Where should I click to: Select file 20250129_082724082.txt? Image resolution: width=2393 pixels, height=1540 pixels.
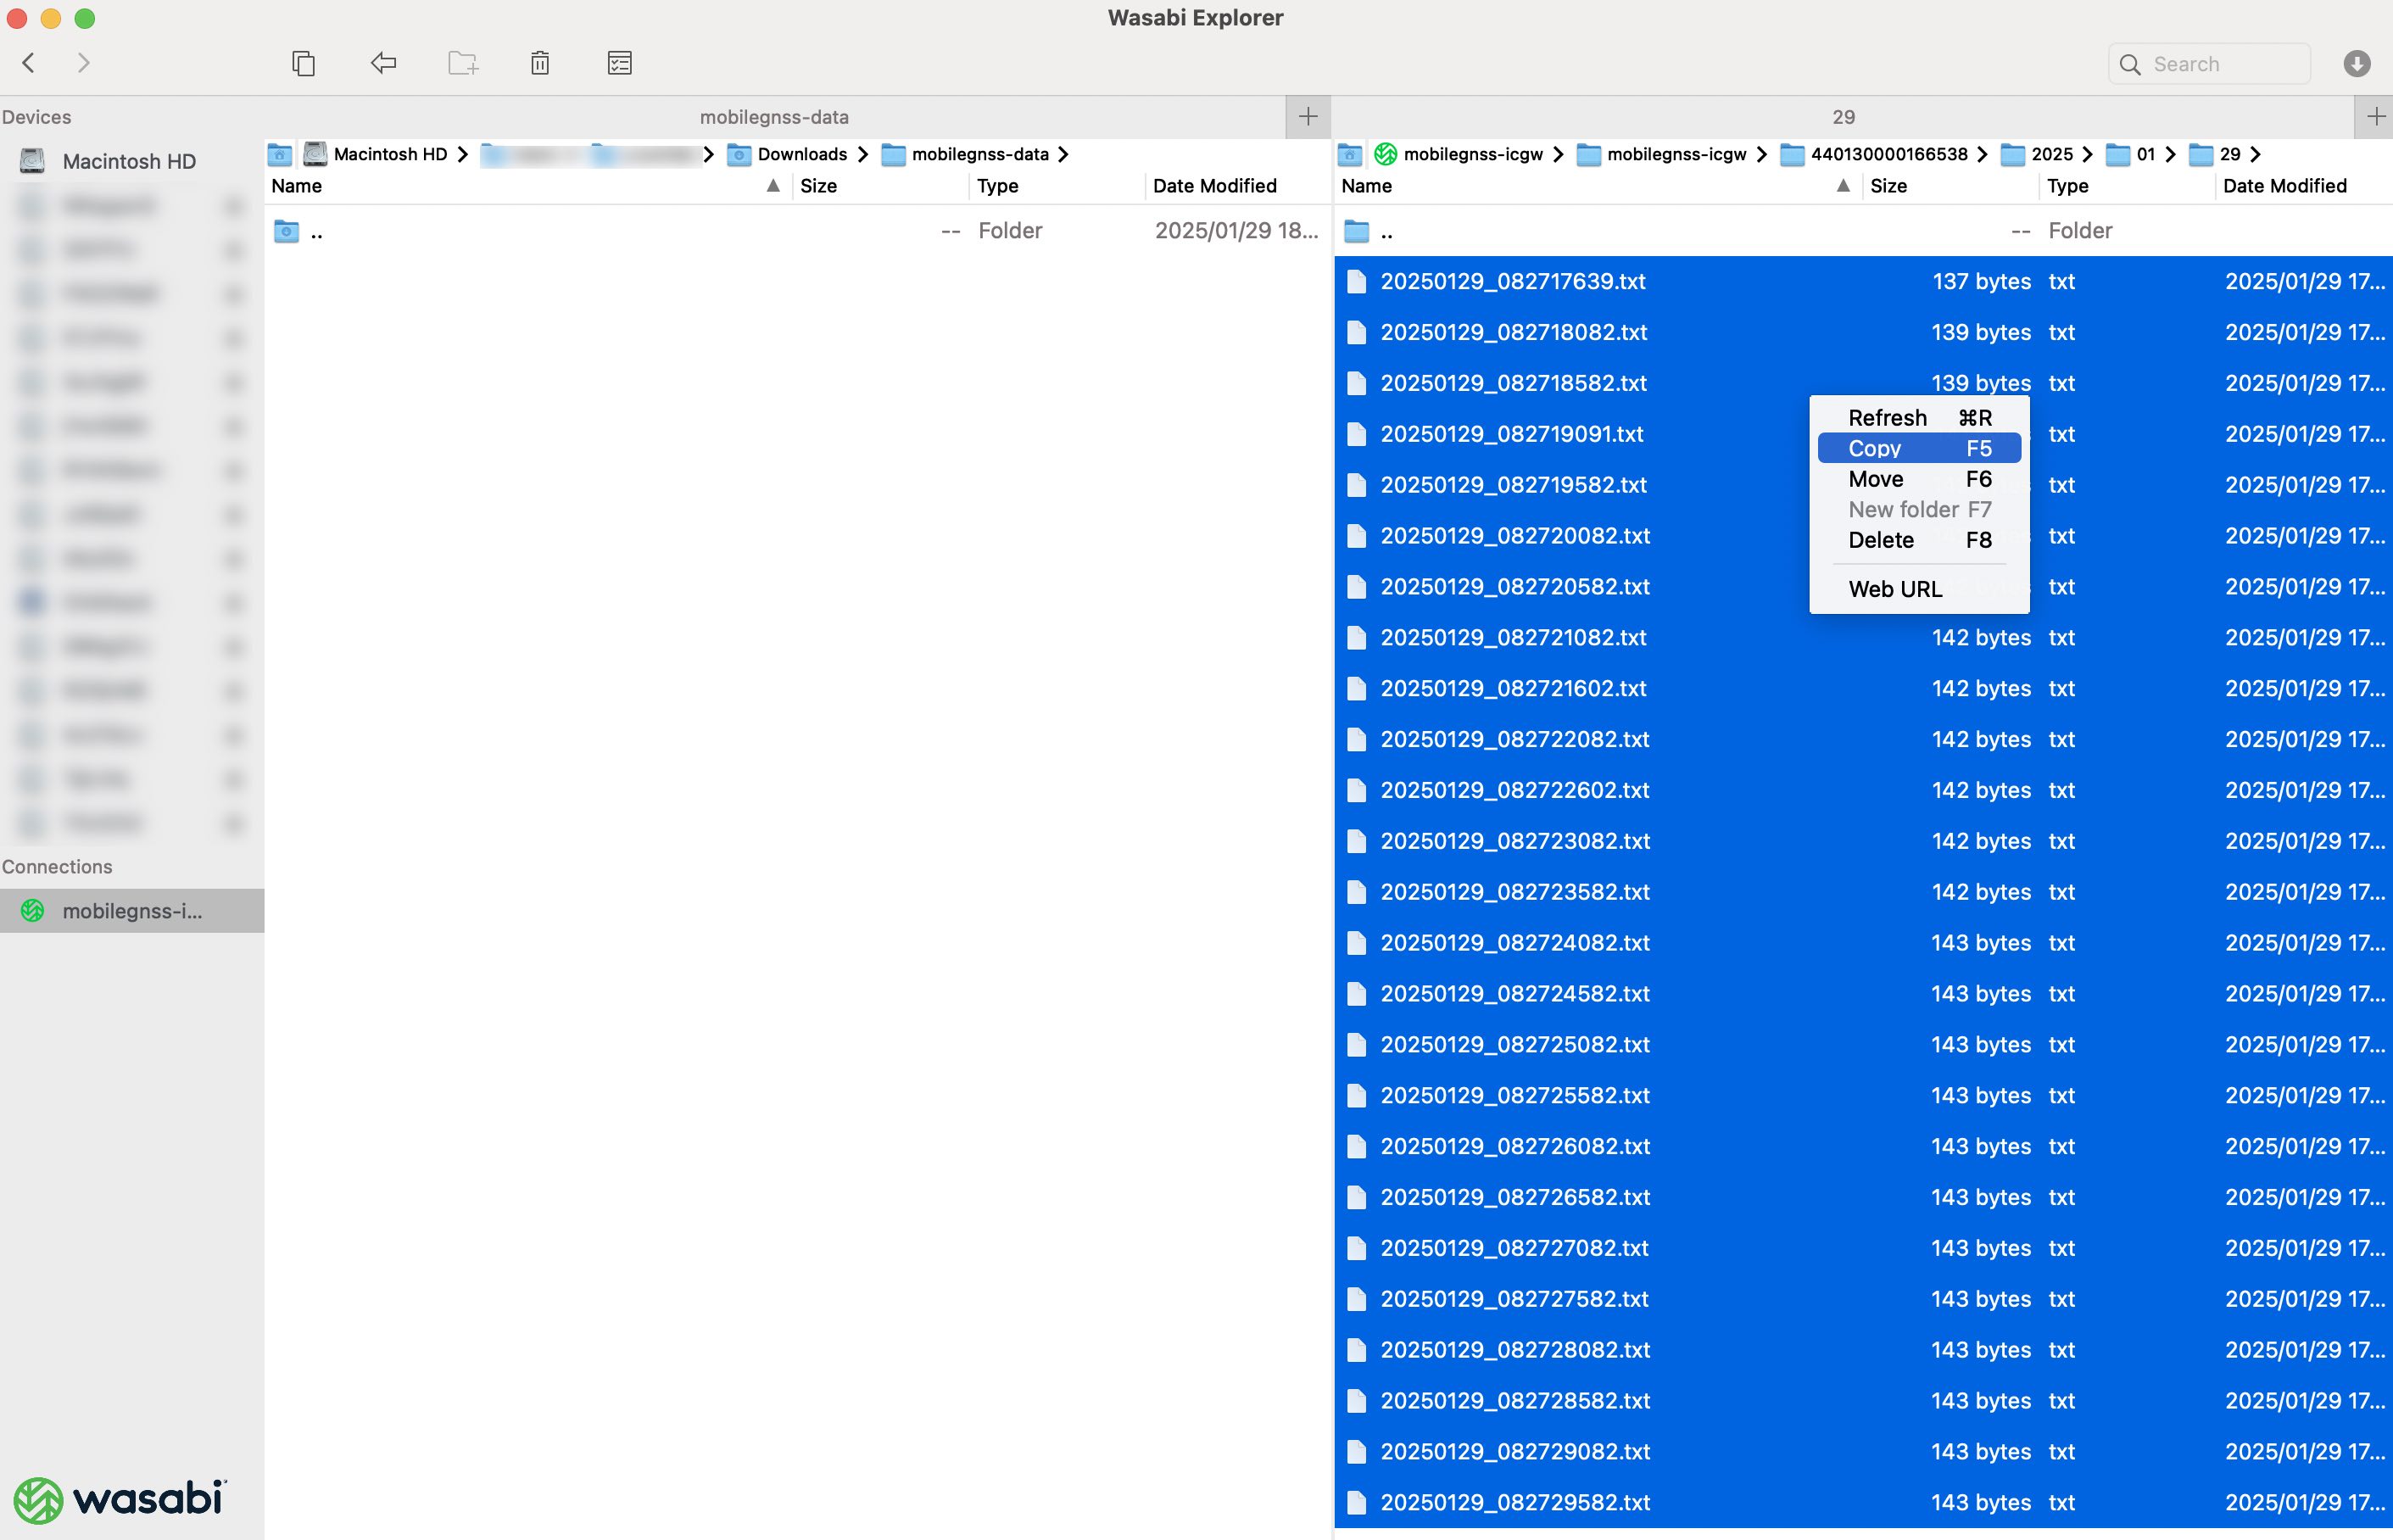click(x=1863, y=943)
